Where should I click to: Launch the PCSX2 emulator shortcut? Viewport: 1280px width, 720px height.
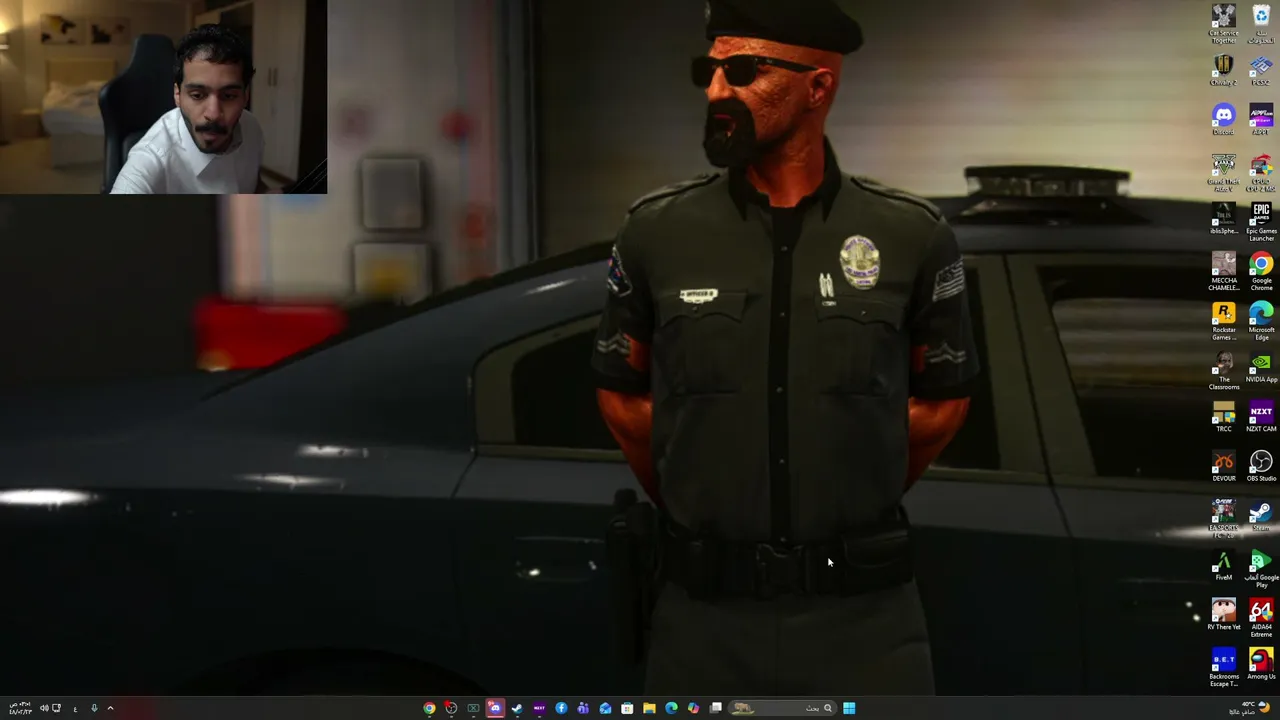[x=1261, y=71]
